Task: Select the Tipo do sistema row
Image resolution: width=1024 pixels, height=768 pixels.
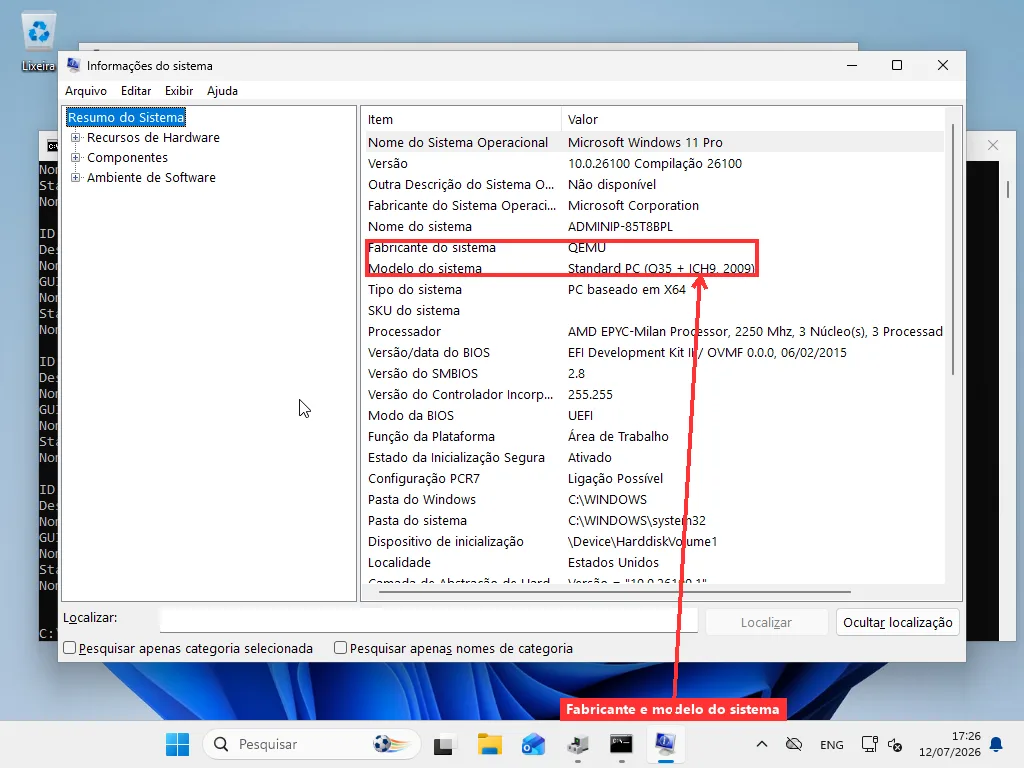Action: [653, 289]
